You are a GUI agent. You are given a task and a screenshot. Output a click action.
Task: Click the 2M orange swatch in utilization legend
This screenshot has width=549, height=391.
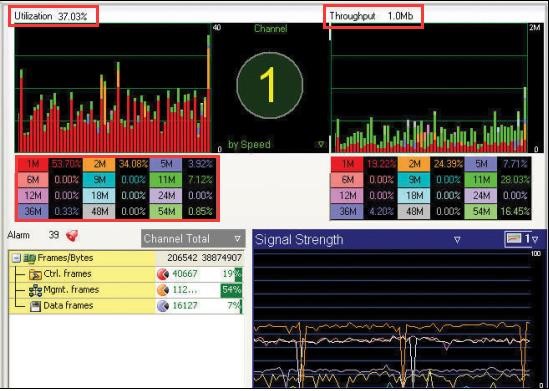click(99, 164)
